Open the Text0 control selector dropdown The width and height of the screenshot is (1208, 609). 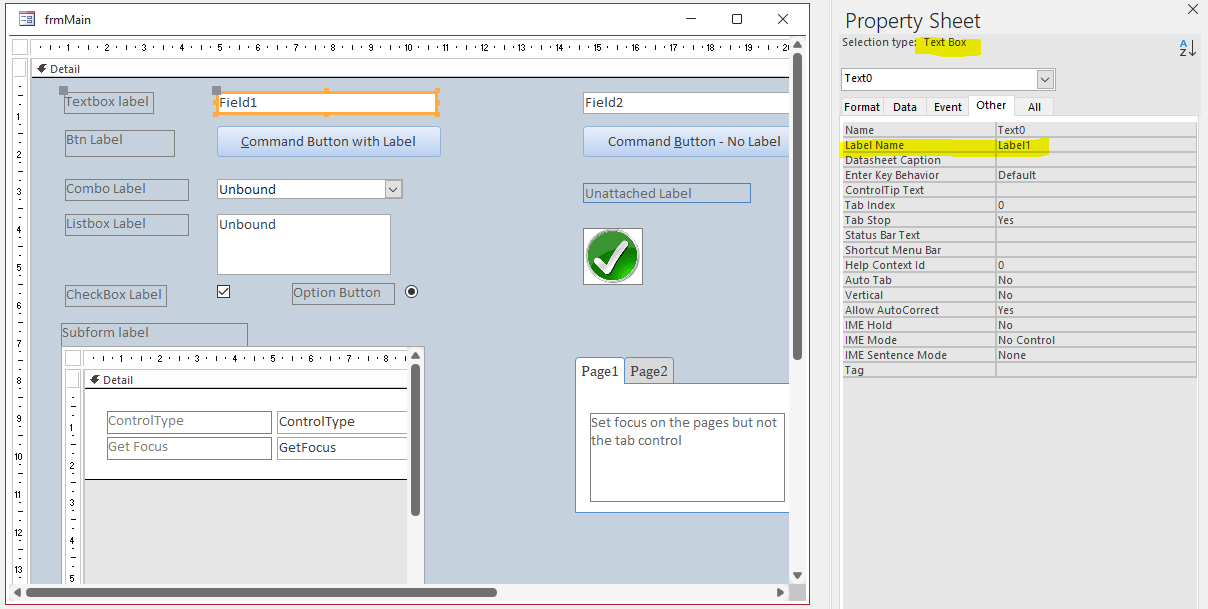click(x=1044, y=79)
